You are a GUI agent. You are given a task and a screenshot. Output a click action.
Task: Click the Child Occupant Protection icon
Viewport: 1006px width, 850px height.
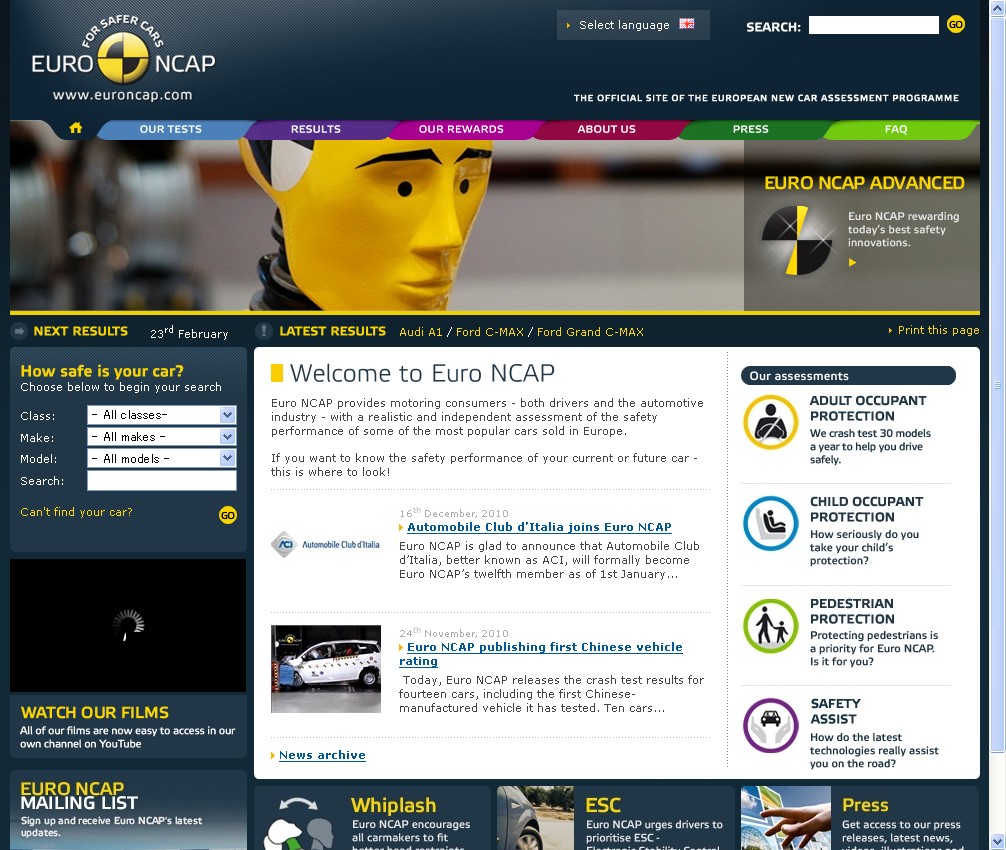click(770, 523)
